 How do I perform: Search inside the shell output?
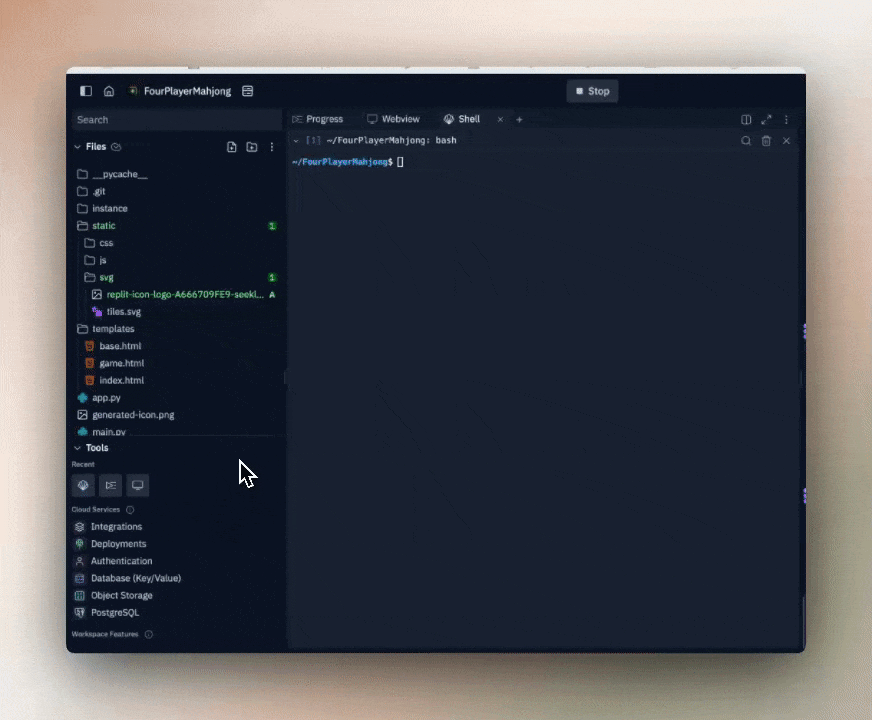click(746, 141)
